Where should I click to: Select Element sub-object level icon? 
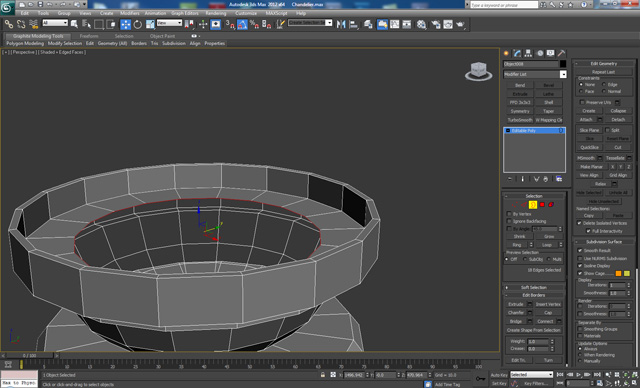click(551, 204)
